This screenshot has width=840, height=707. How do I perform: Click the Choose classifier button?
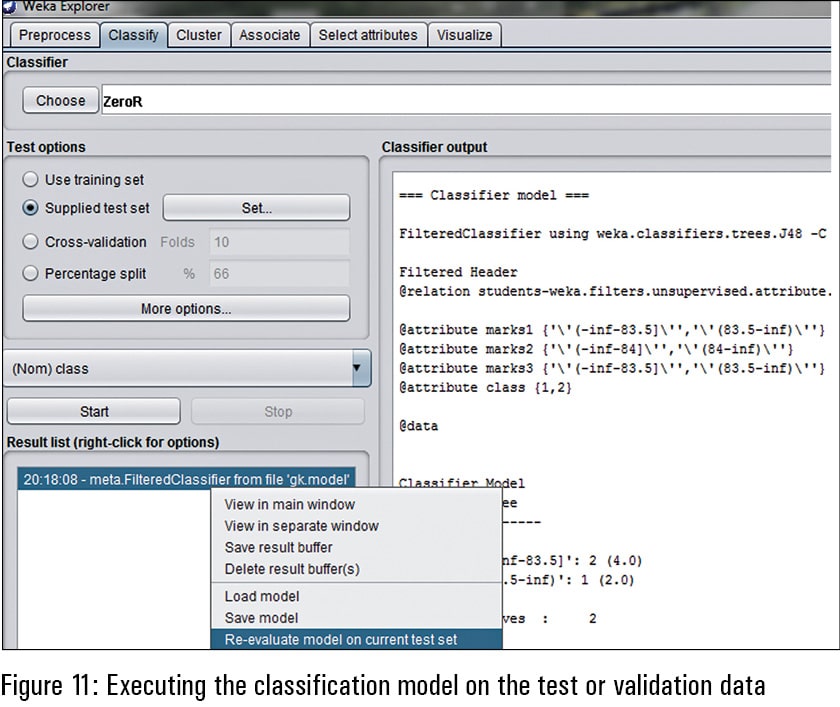60,101
